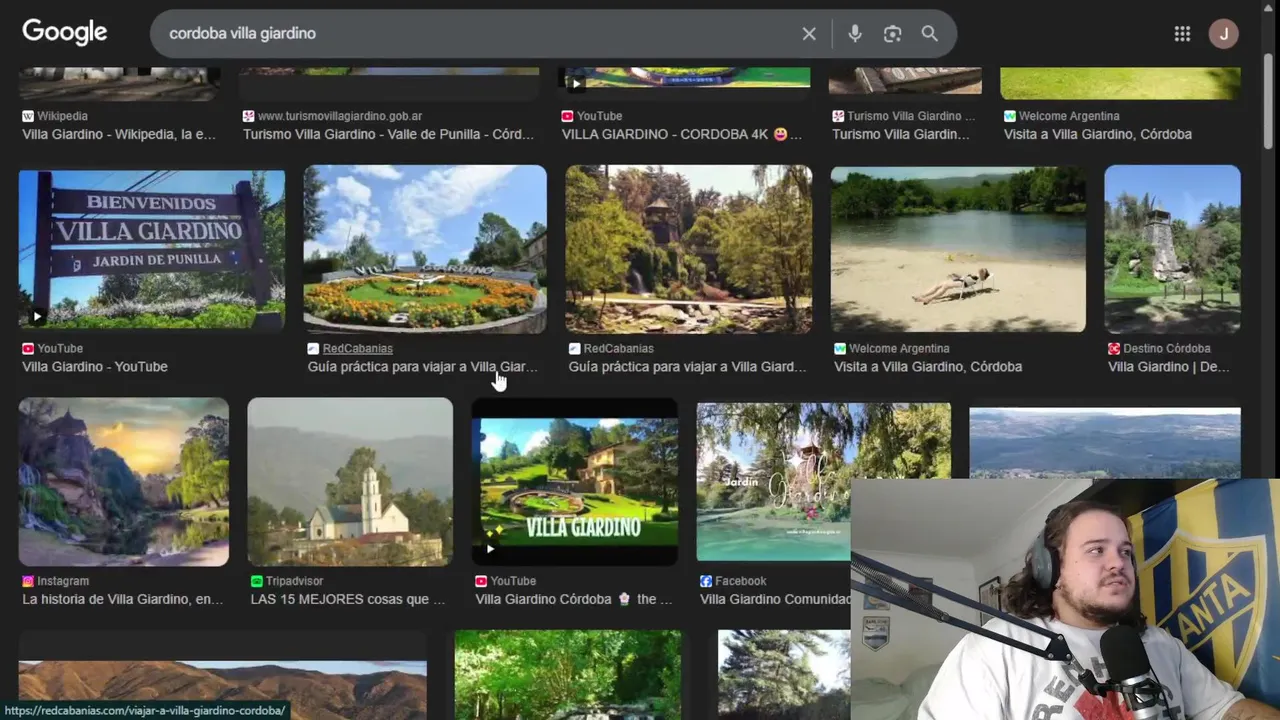Click the play badge on the Bienvenidos thumbnail
1280x720 pixels.
point(37,317)
